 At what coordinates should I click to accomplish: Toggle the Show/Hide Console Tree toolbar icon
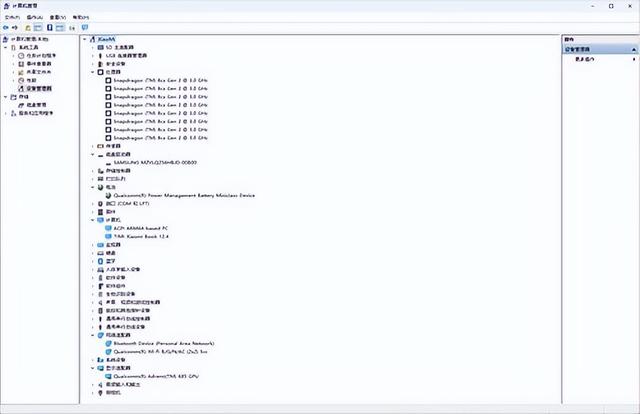tap(38, 28)
